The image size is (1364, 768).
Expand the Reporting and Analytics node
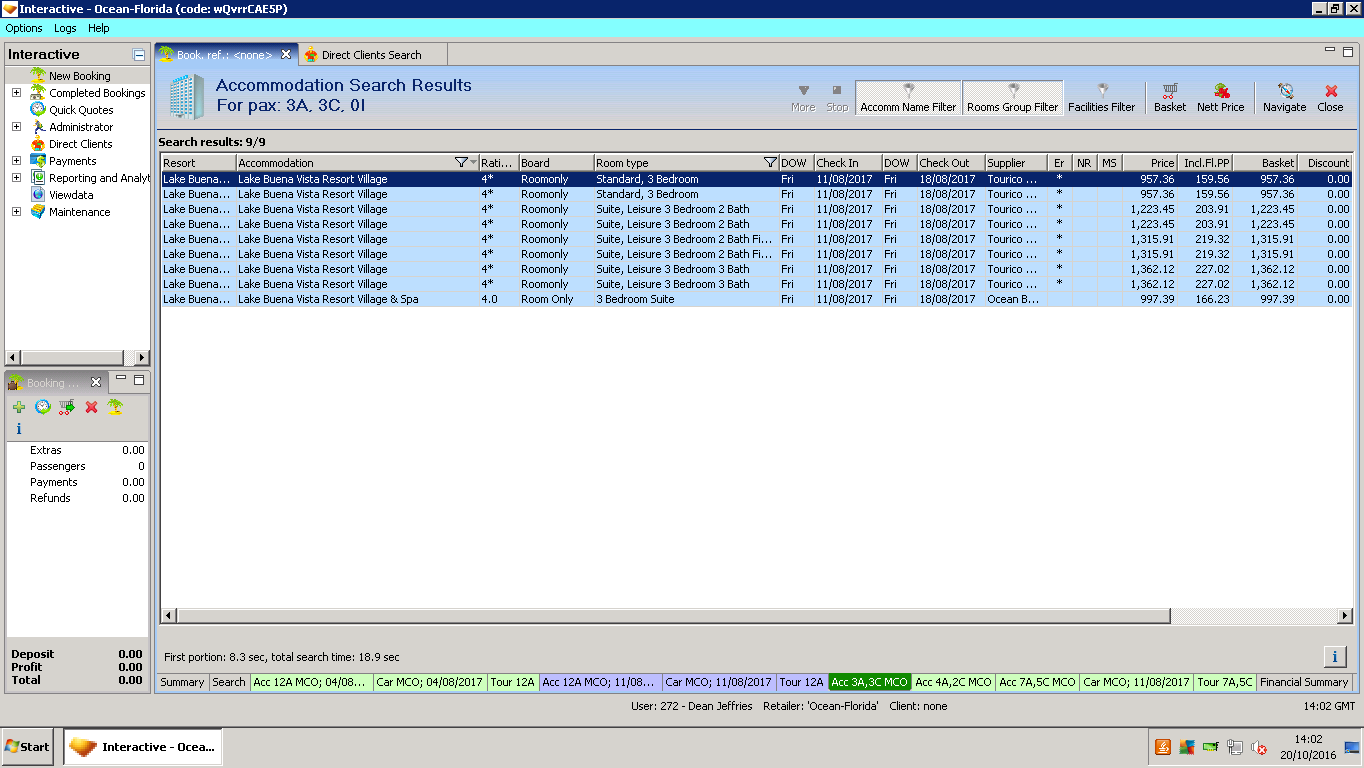click(16, 178)
